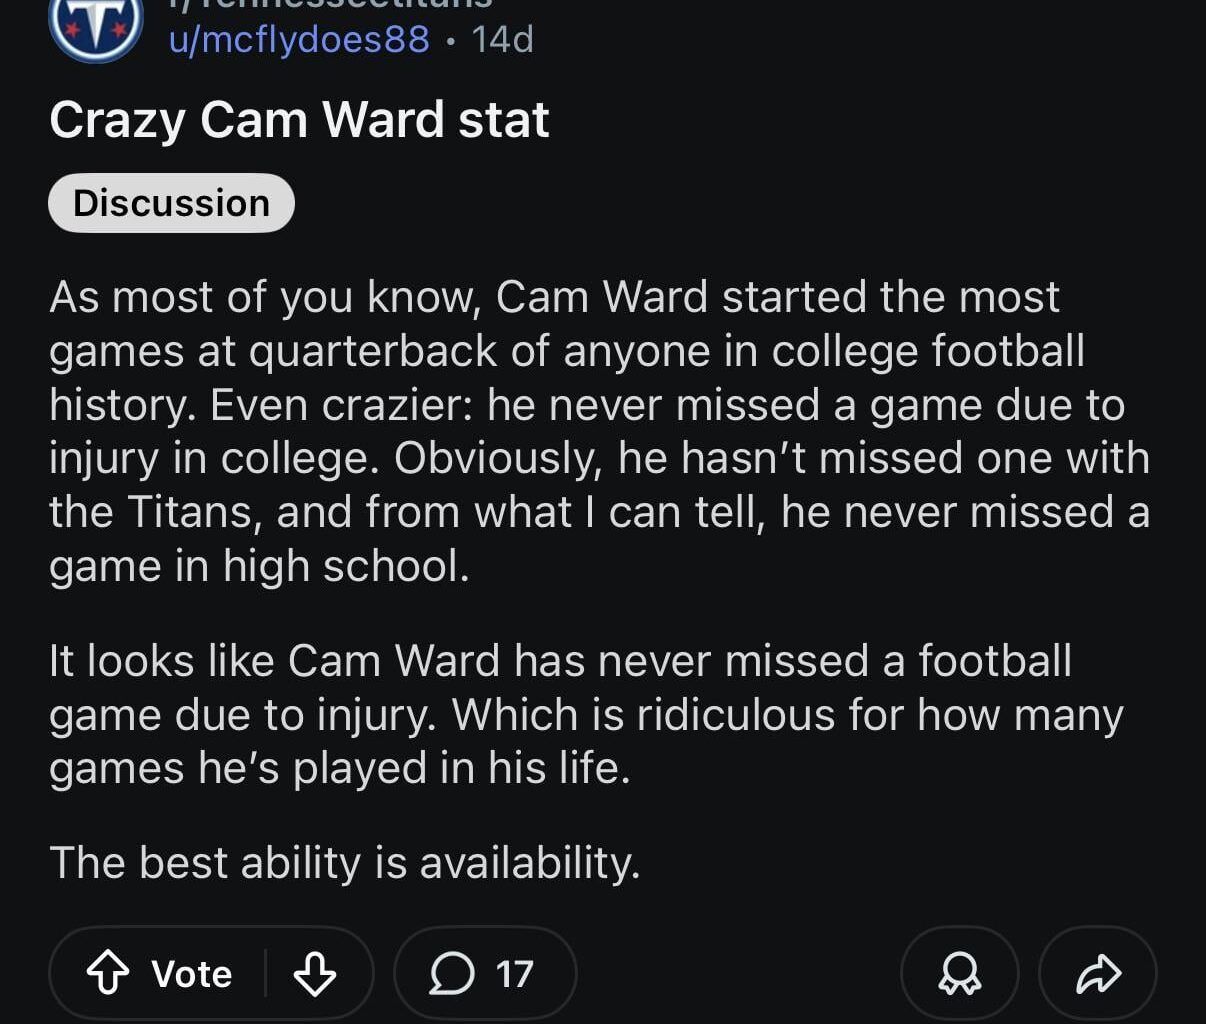Viewport: 1206px width, 1024px height.
Task: Open comments via the speech bubble icon
Action: 452,973
